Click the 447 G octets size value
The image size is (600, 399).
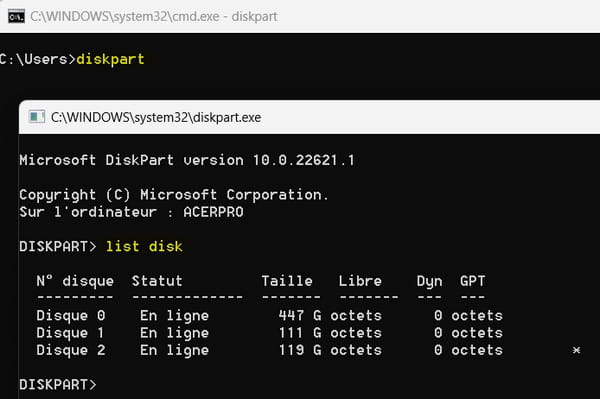[x=330, y=316]
